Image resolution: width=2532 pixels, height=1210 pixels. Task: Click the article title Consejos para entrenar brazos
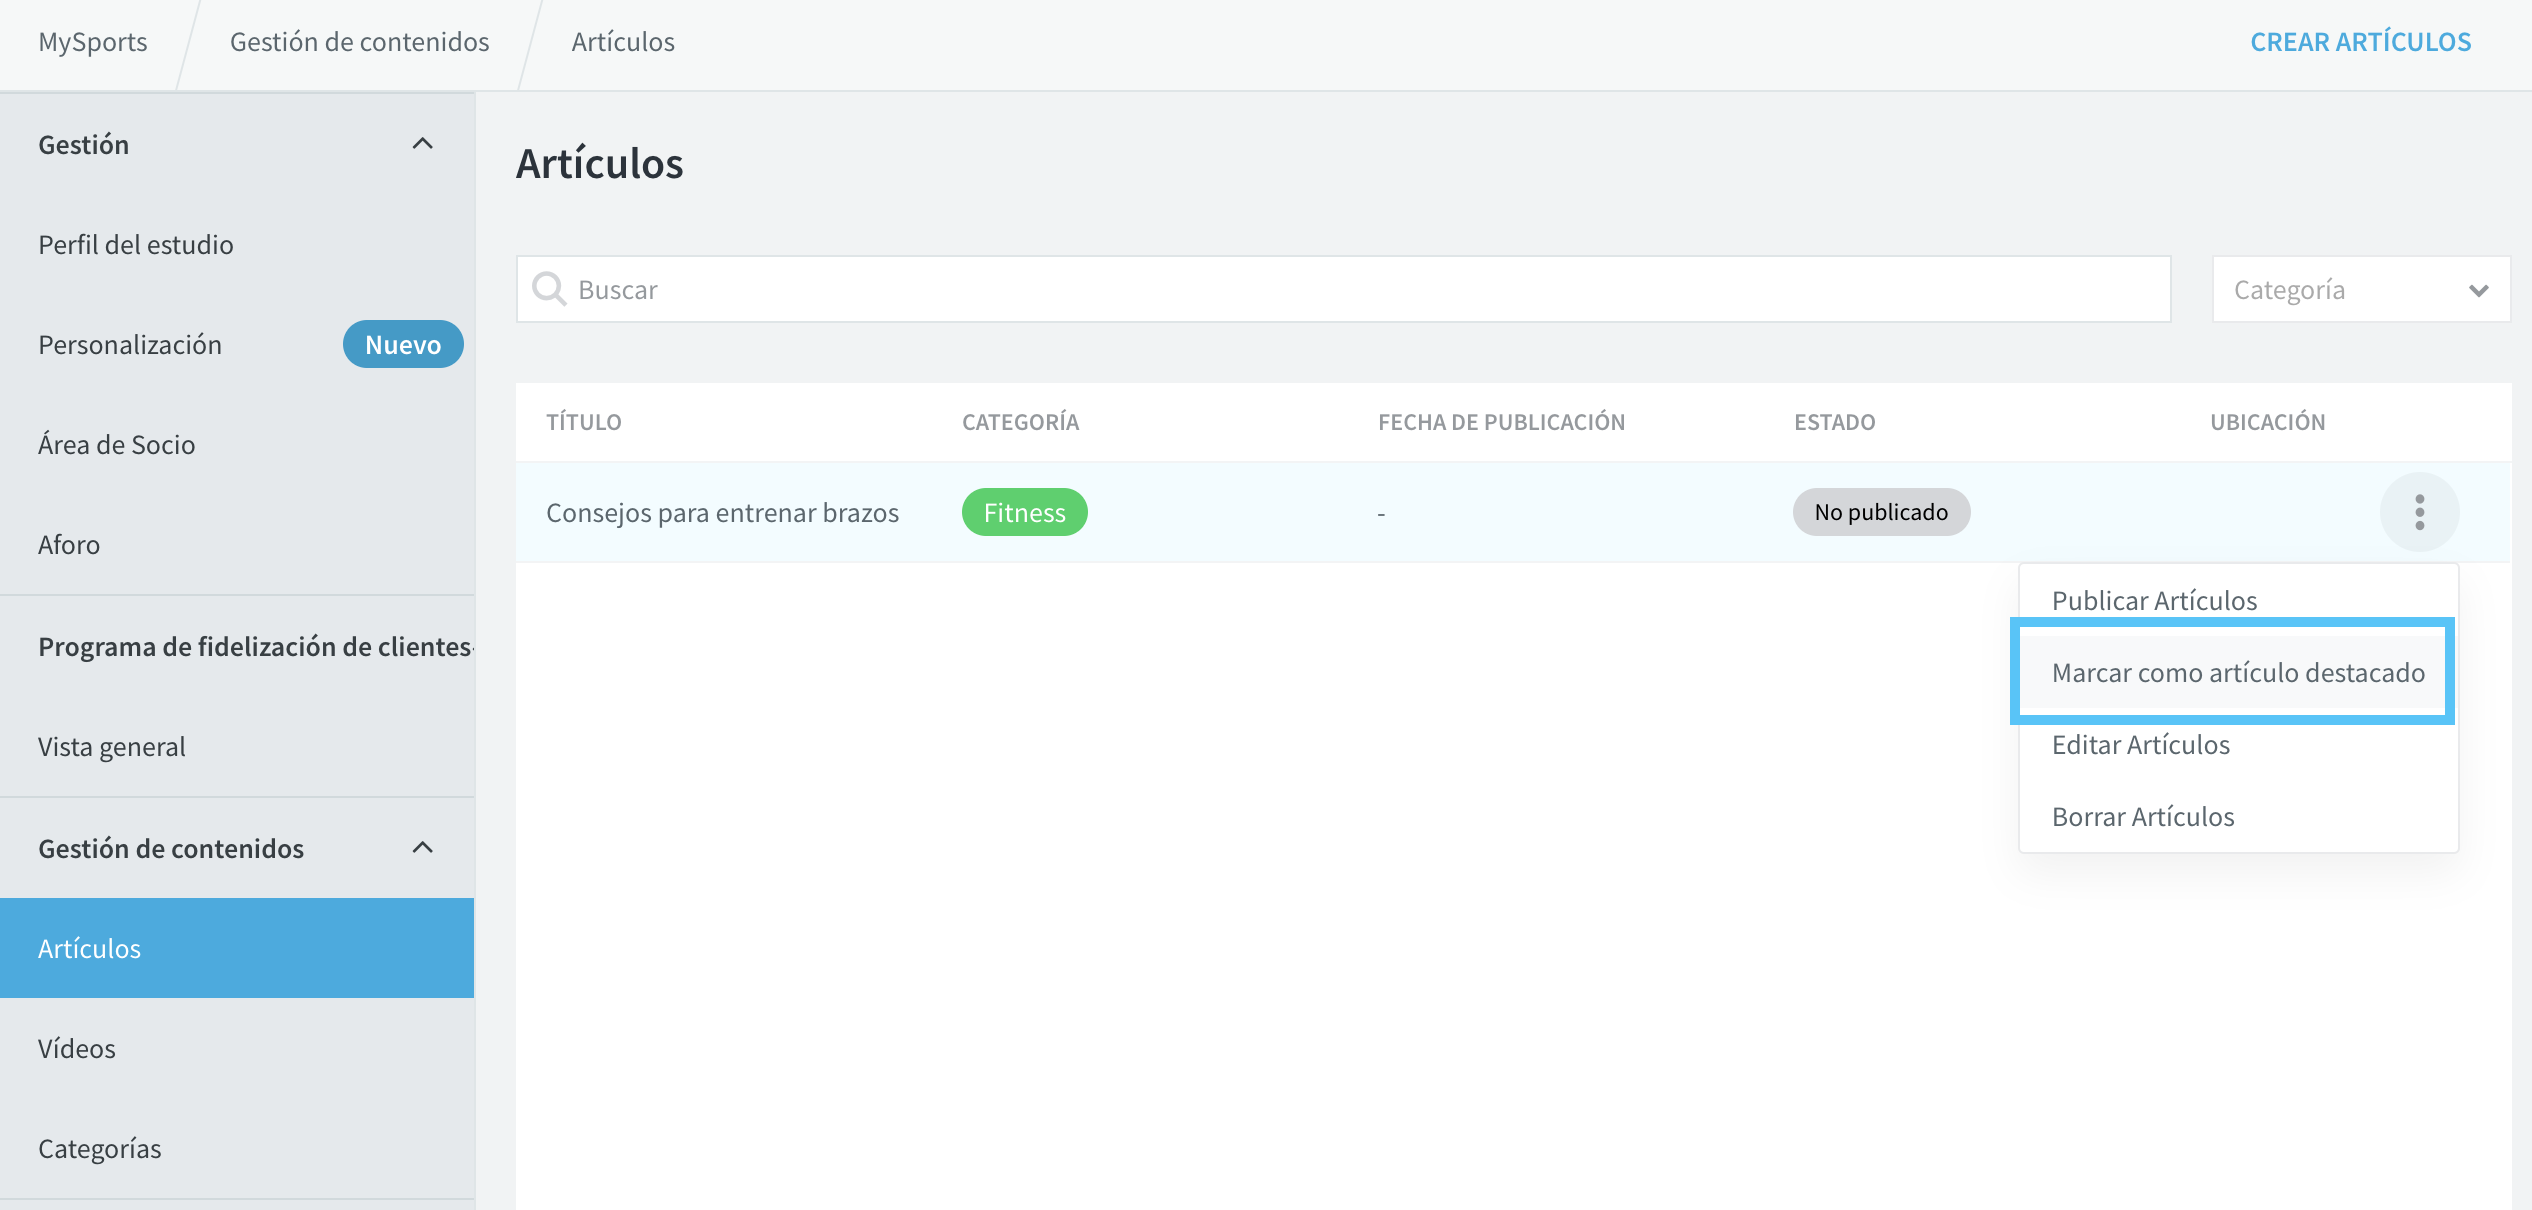point(722,512)
